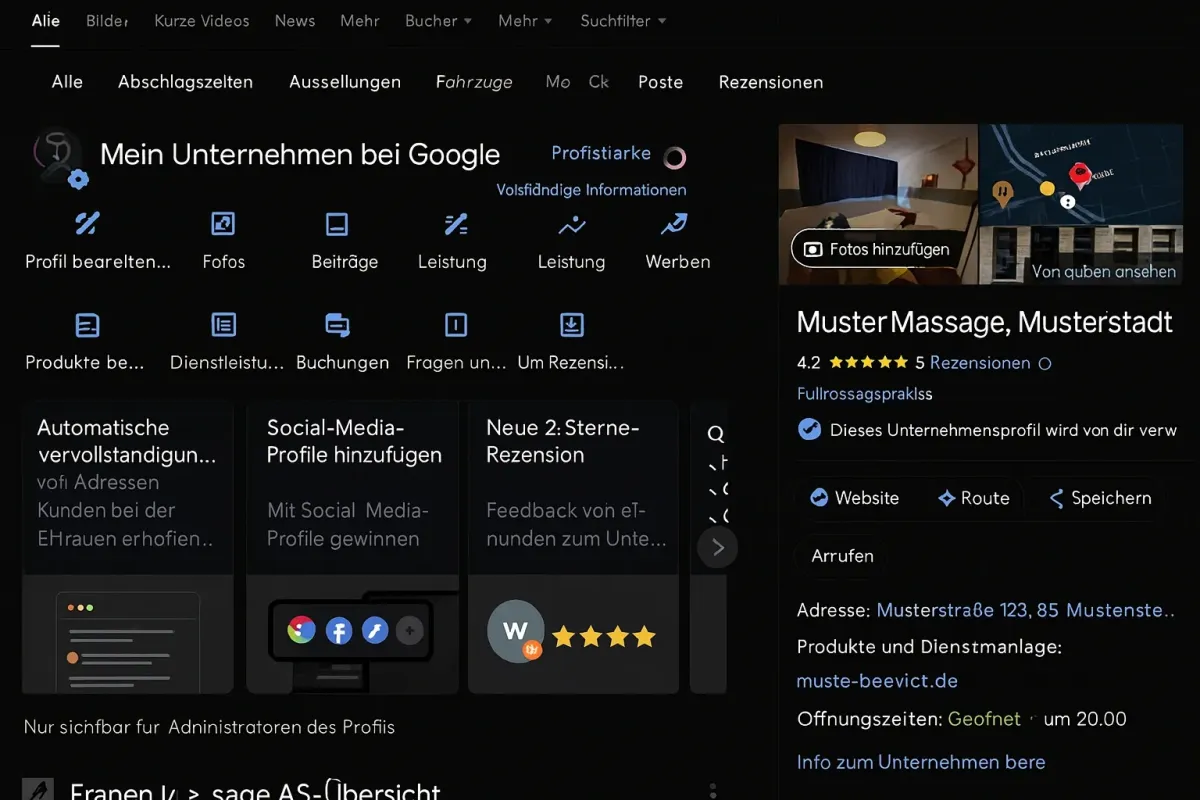This screenshot has width=1200, height=800.
Task: Switch to the Kurze Videos tab
Action: tap(202, 20)
